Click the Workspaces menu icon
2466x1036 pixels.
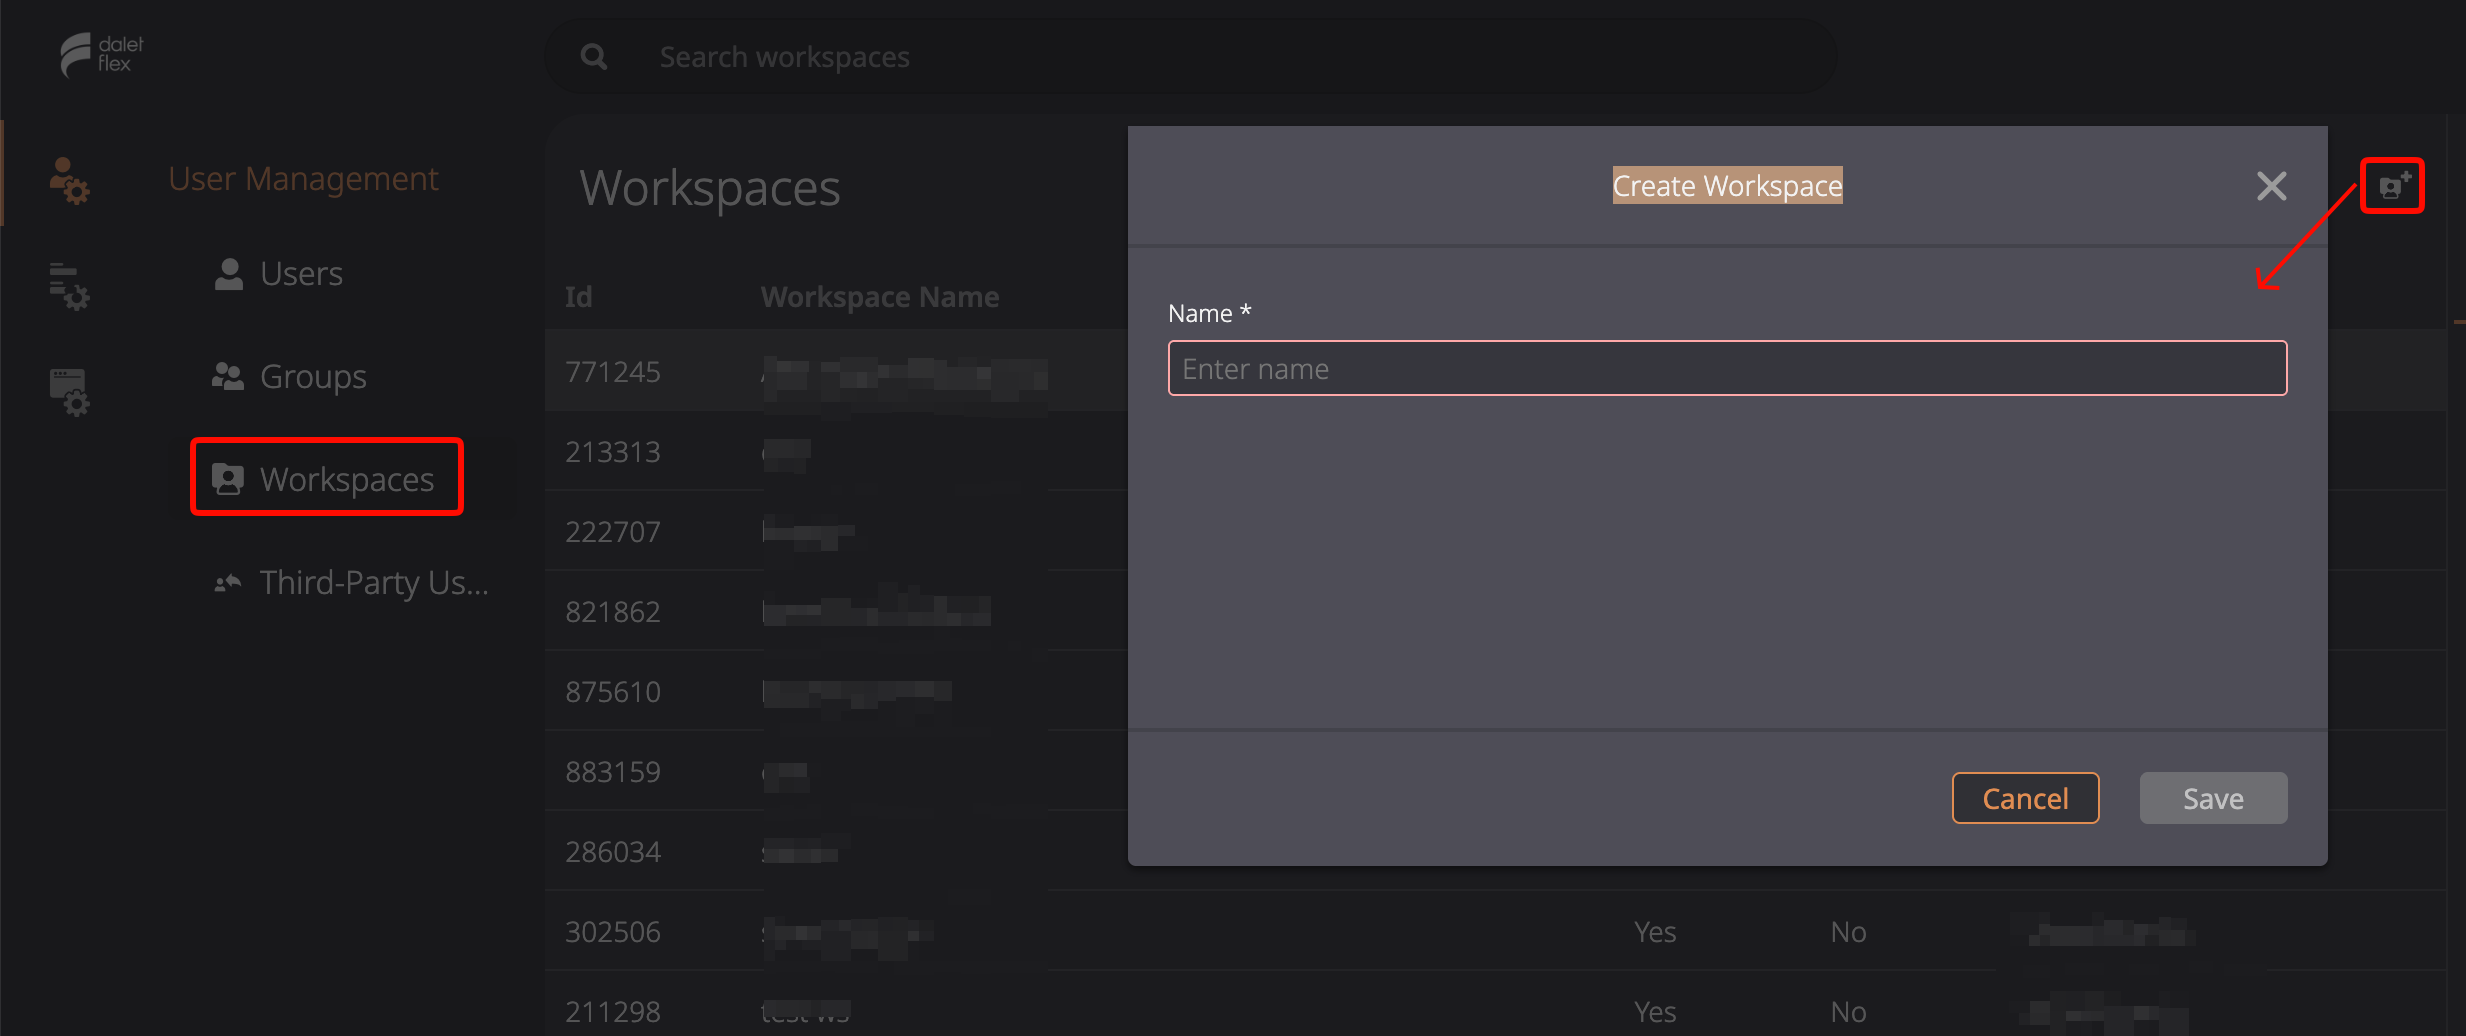tap(228, 480)
